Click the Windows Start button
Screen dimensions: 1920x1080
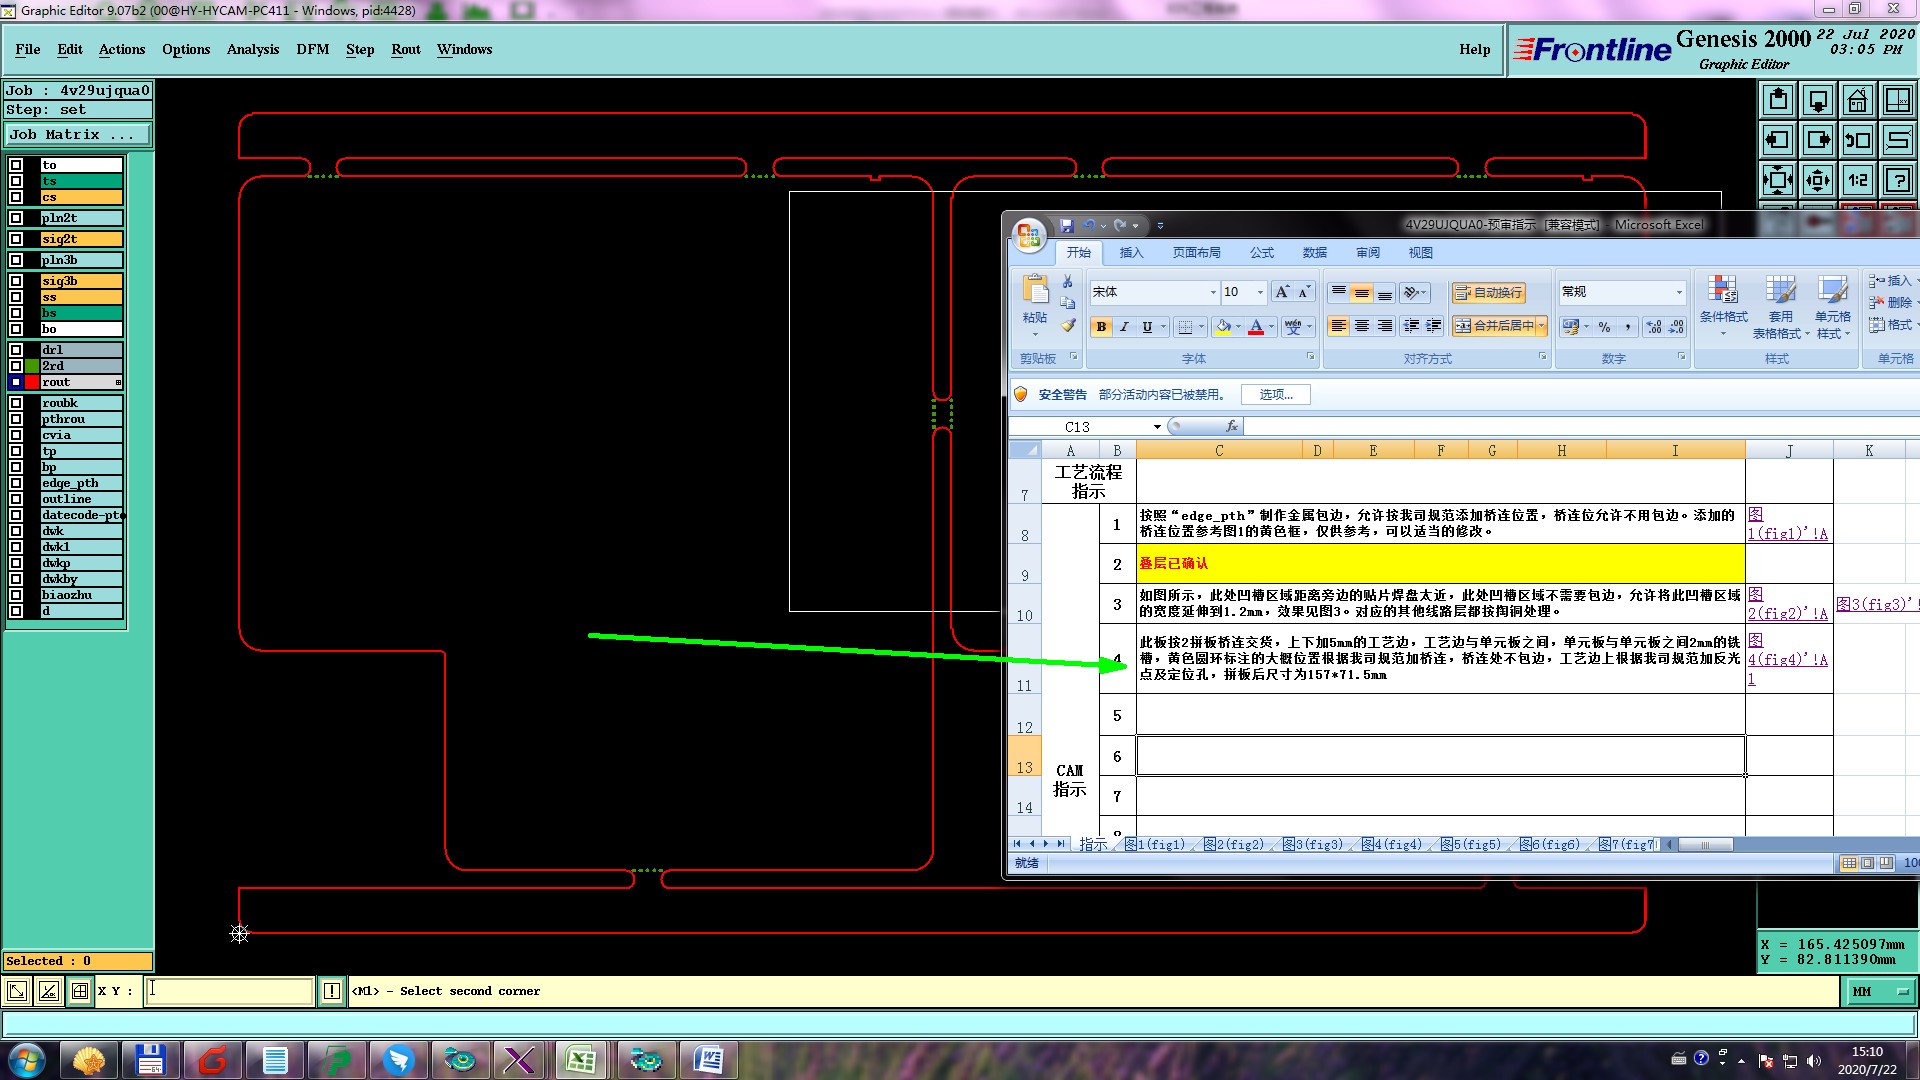click(26, 1060)
